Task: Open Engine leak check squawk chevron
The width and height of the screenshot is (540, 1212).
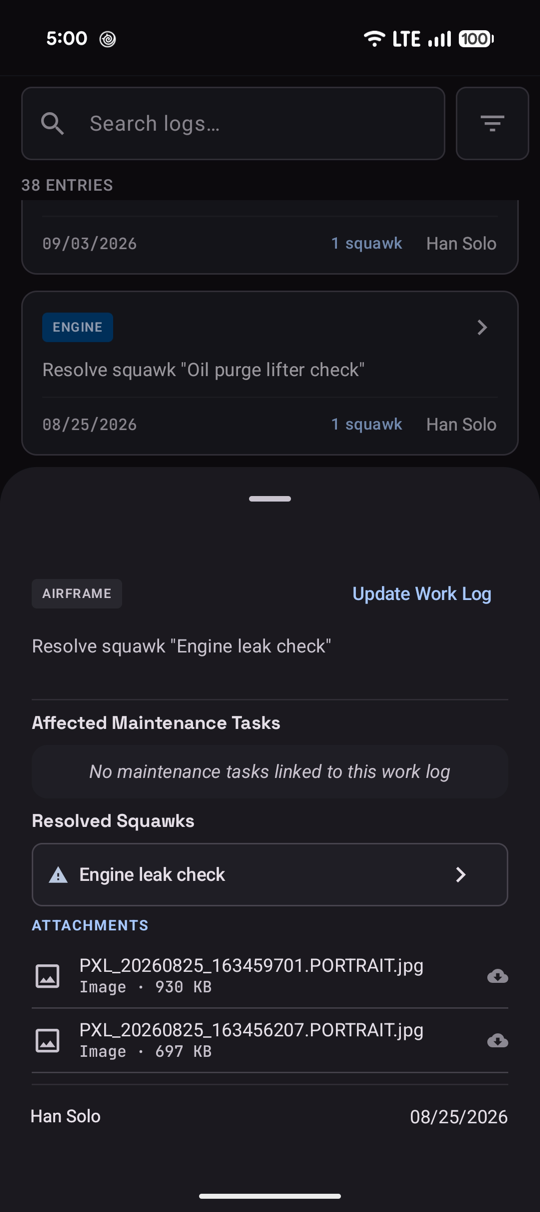Action: pos(461,875)
